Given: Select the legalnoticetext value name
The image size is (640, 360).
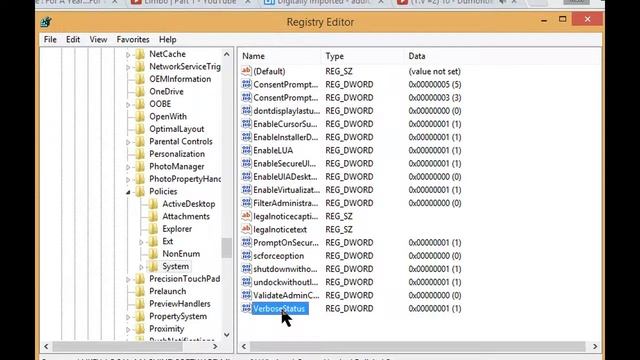Looking at the screenshot, I should (x=280, y=229).
